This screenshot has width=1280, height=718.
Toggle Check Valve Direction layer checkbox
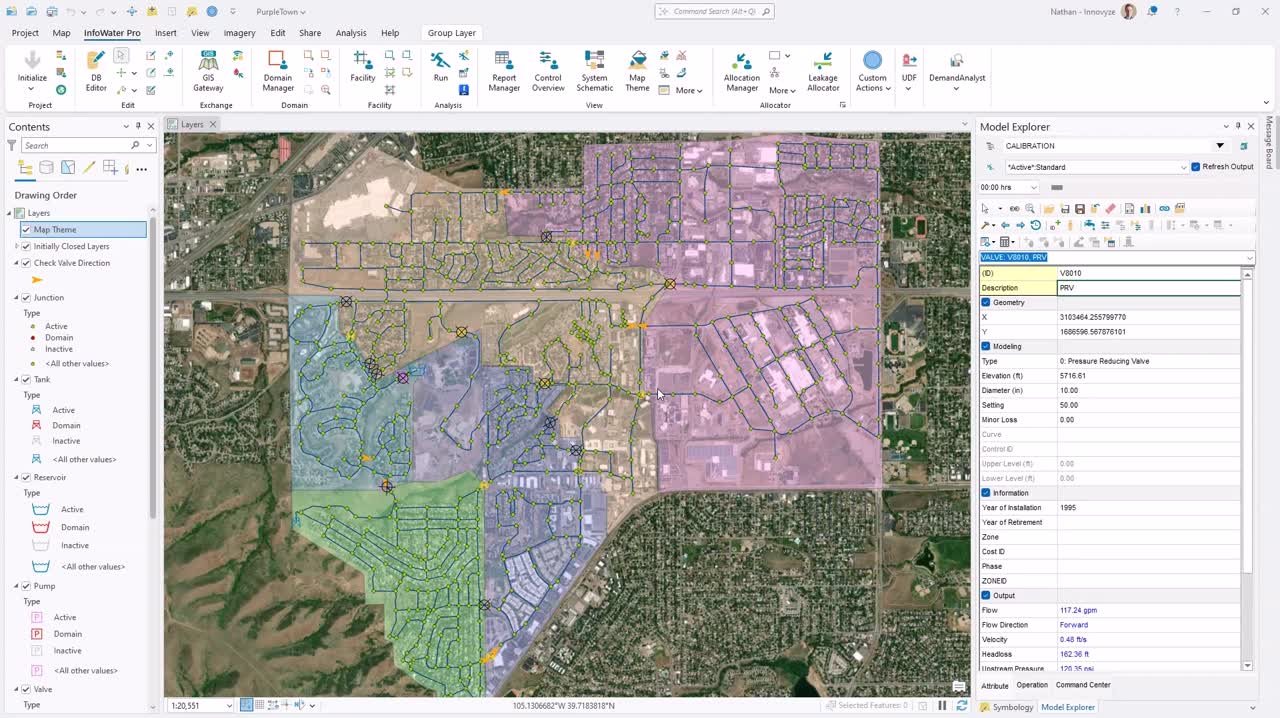click(x=26, y=263)
